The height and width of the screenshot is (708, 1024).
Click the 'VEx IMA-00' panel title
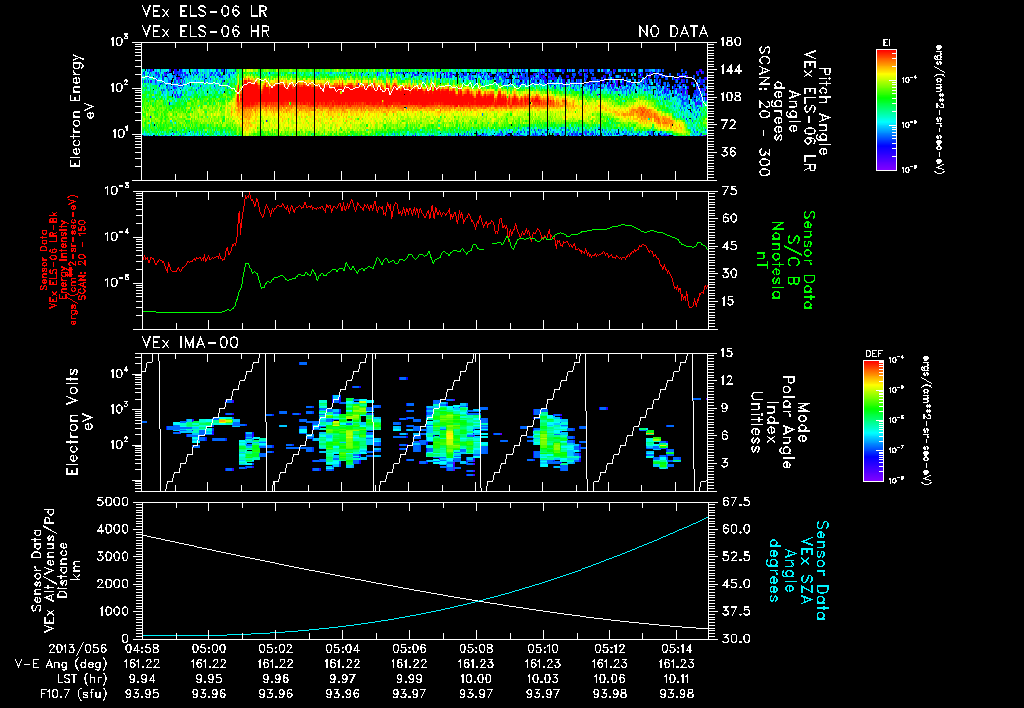[x=190, y=343]
